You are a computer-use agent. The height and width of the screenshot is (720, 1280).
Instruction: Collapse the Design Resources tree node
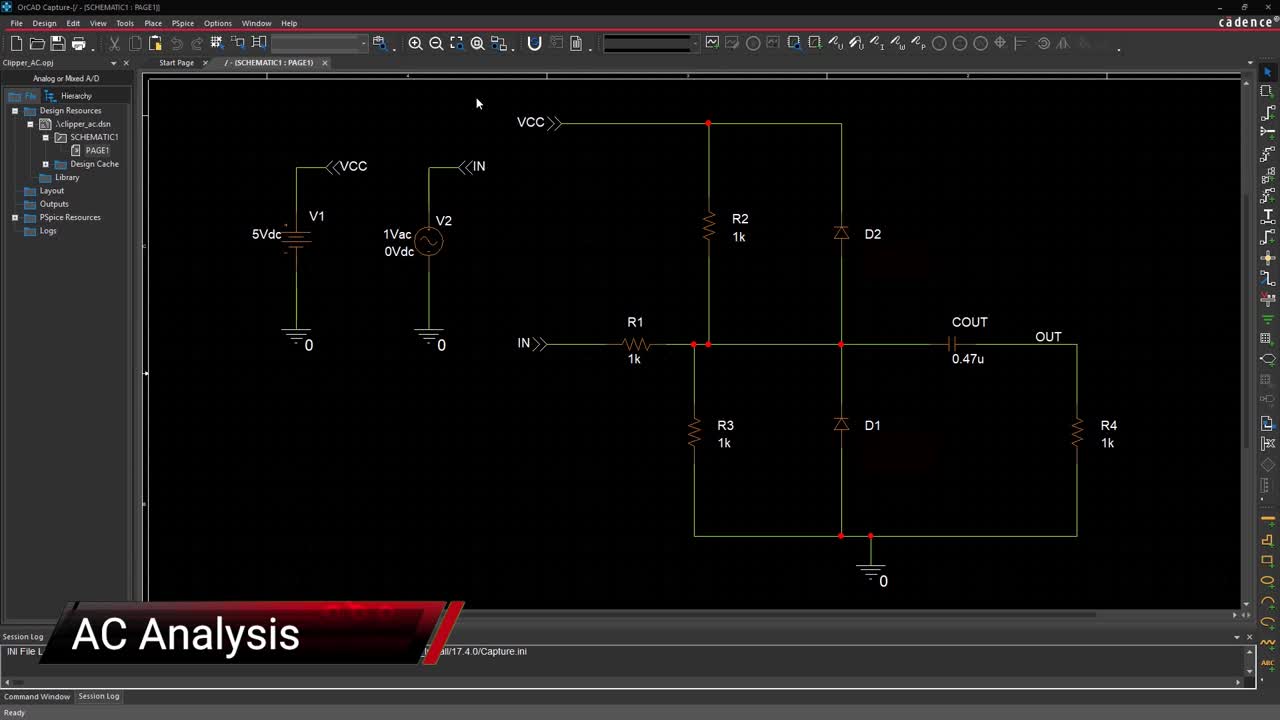15,111
